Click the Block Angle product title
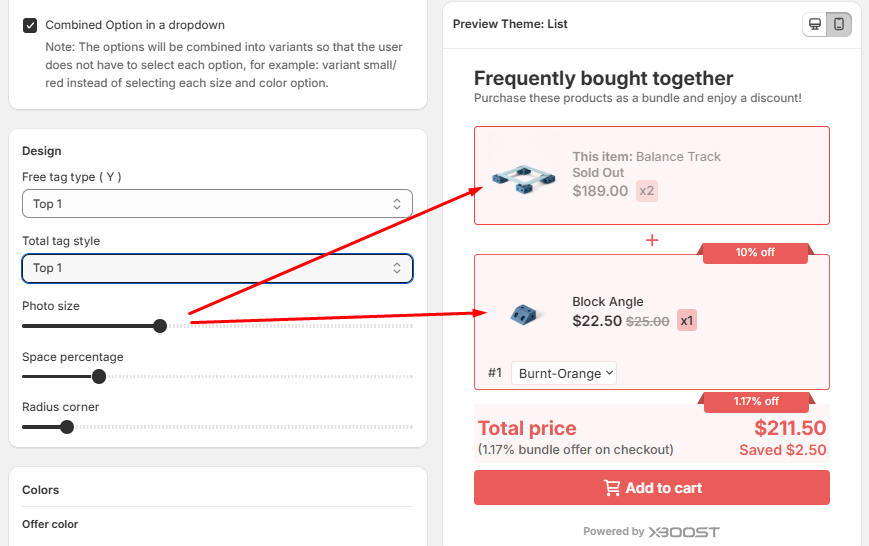 [x=608, y=302]
